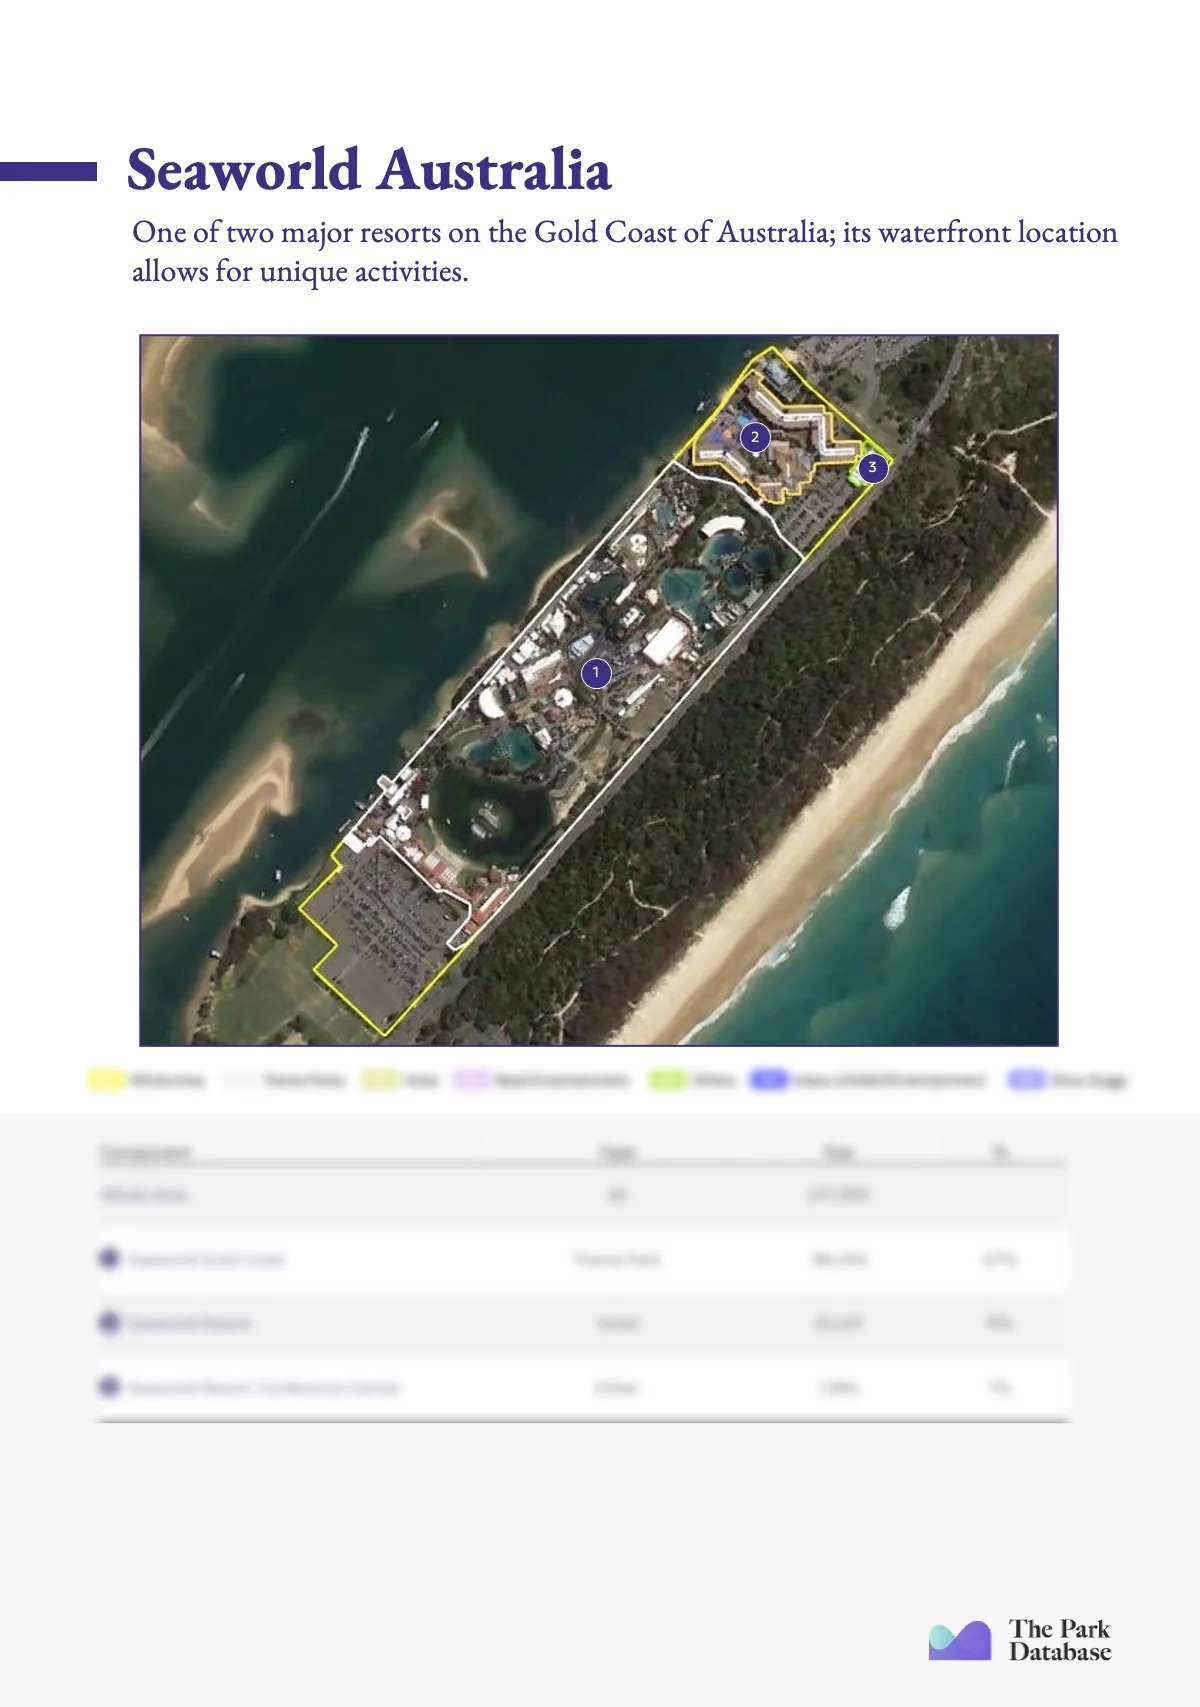
Task: Click the rightmost periwinkle legend swatch
Action: [x=1026, y=1080]
